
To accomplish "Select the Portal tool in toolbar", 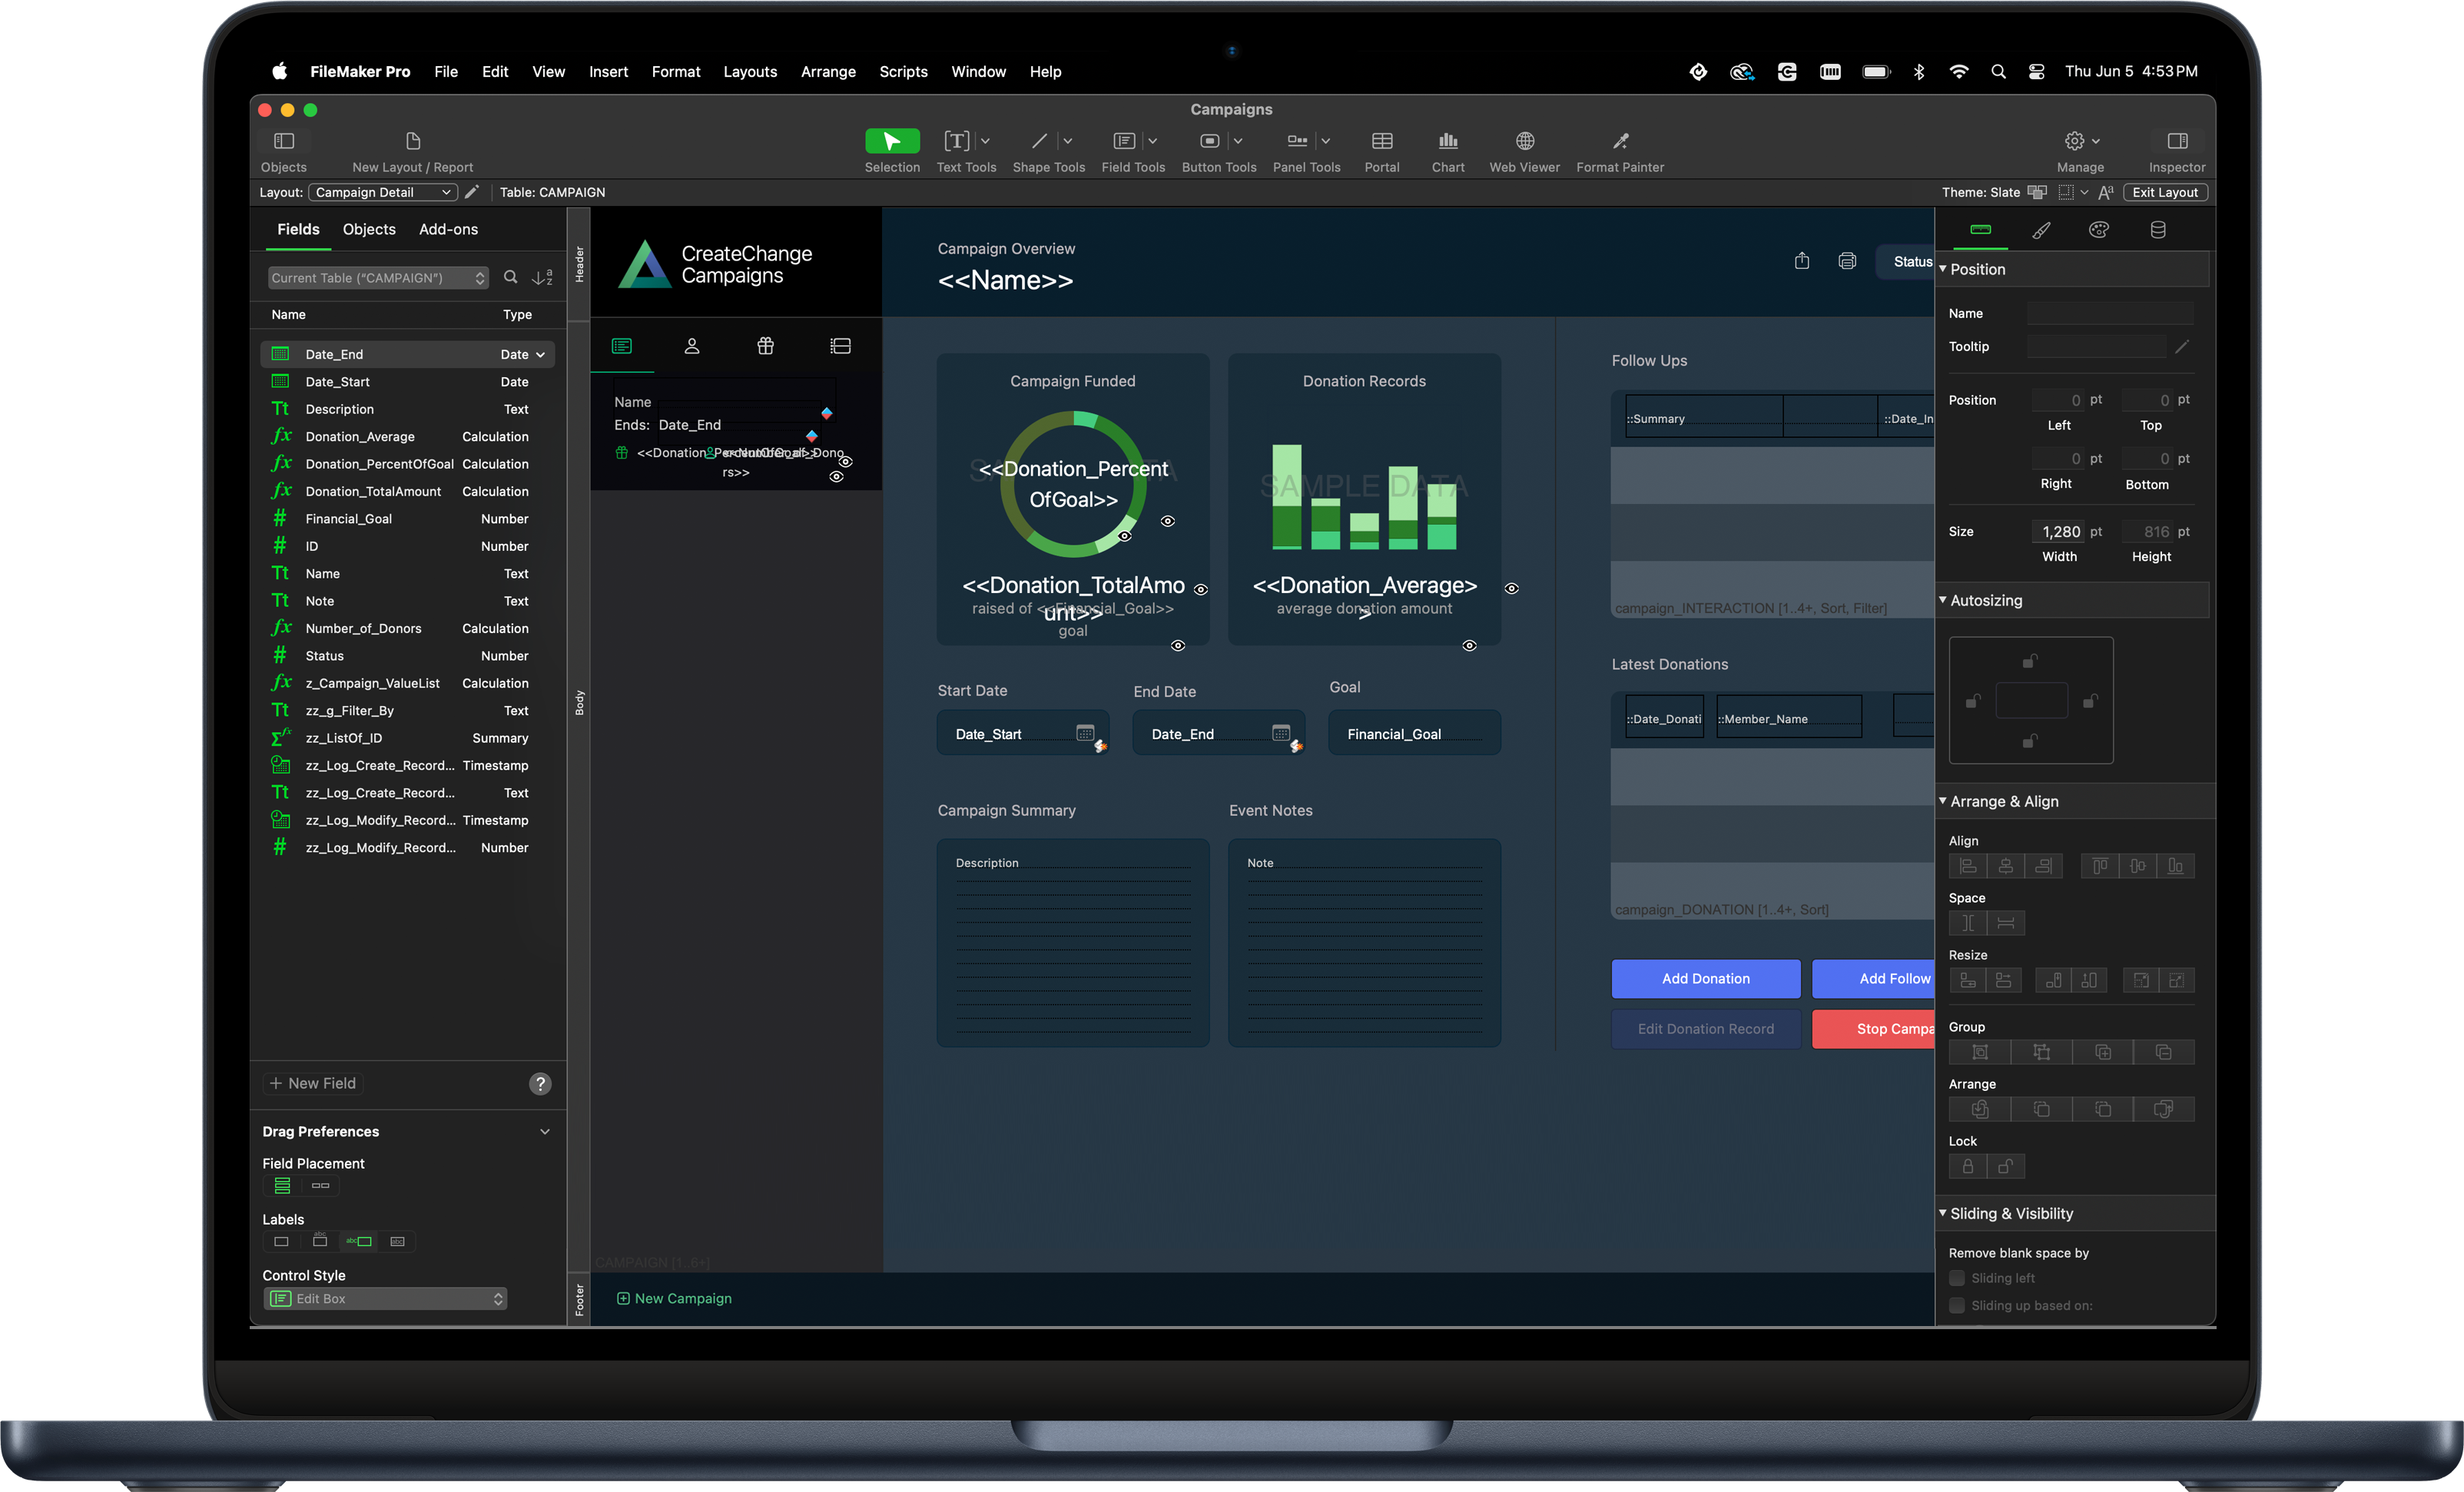I will [x=1381, y=141].
